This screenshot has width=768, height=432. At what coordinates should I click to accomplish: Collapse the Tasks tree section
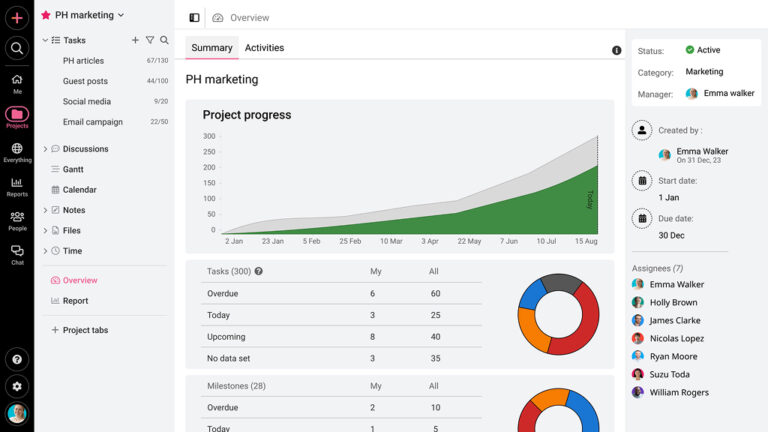pos(45,40)
